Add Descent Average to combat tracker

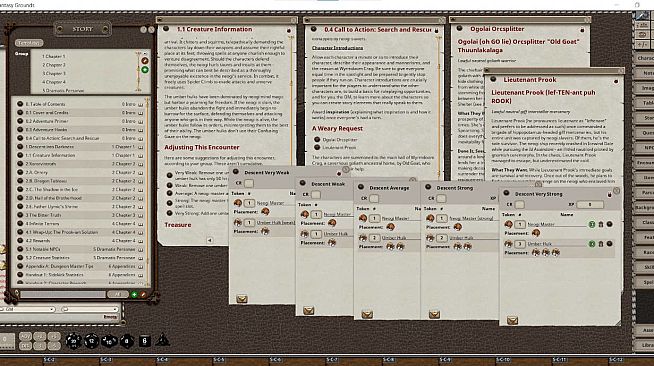pos(367,314)
